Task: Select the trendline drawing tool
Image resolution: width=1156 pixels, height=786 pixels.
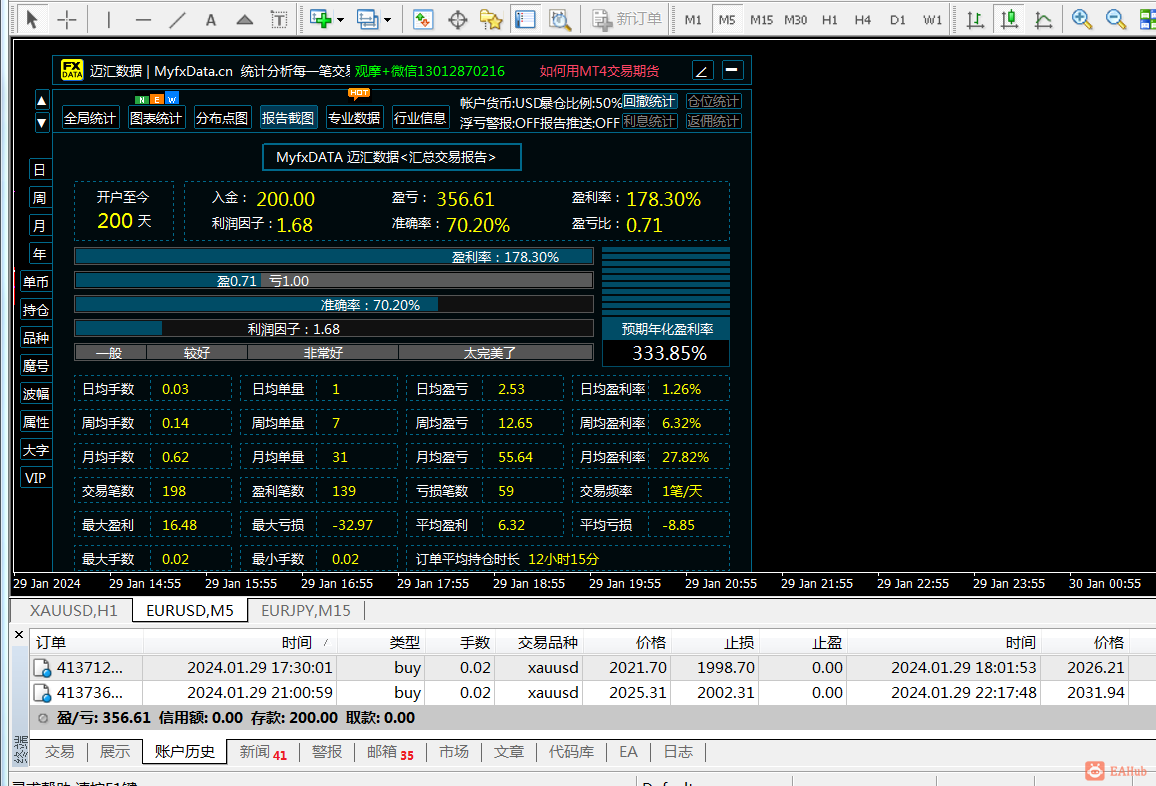Action: click(x=177, y=19)
